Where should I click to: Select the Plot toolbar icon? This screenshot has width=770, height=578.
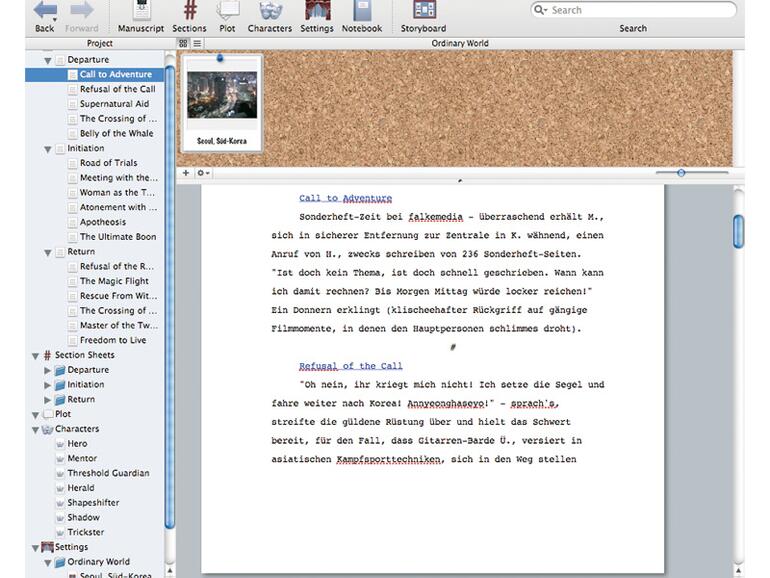click(x=227, y=11)
